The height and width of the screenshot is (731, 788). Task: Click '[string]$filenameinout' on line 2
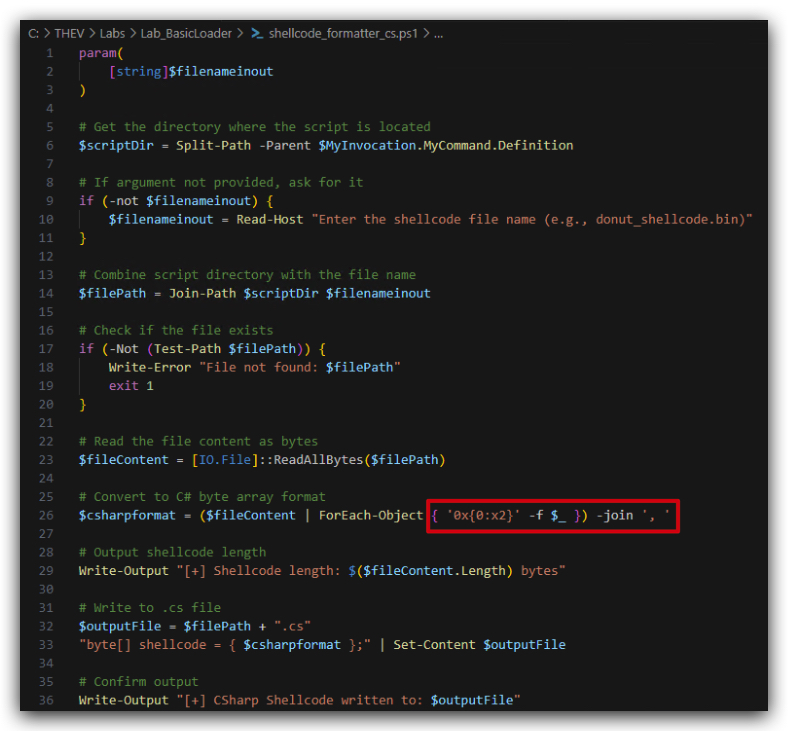191,71
